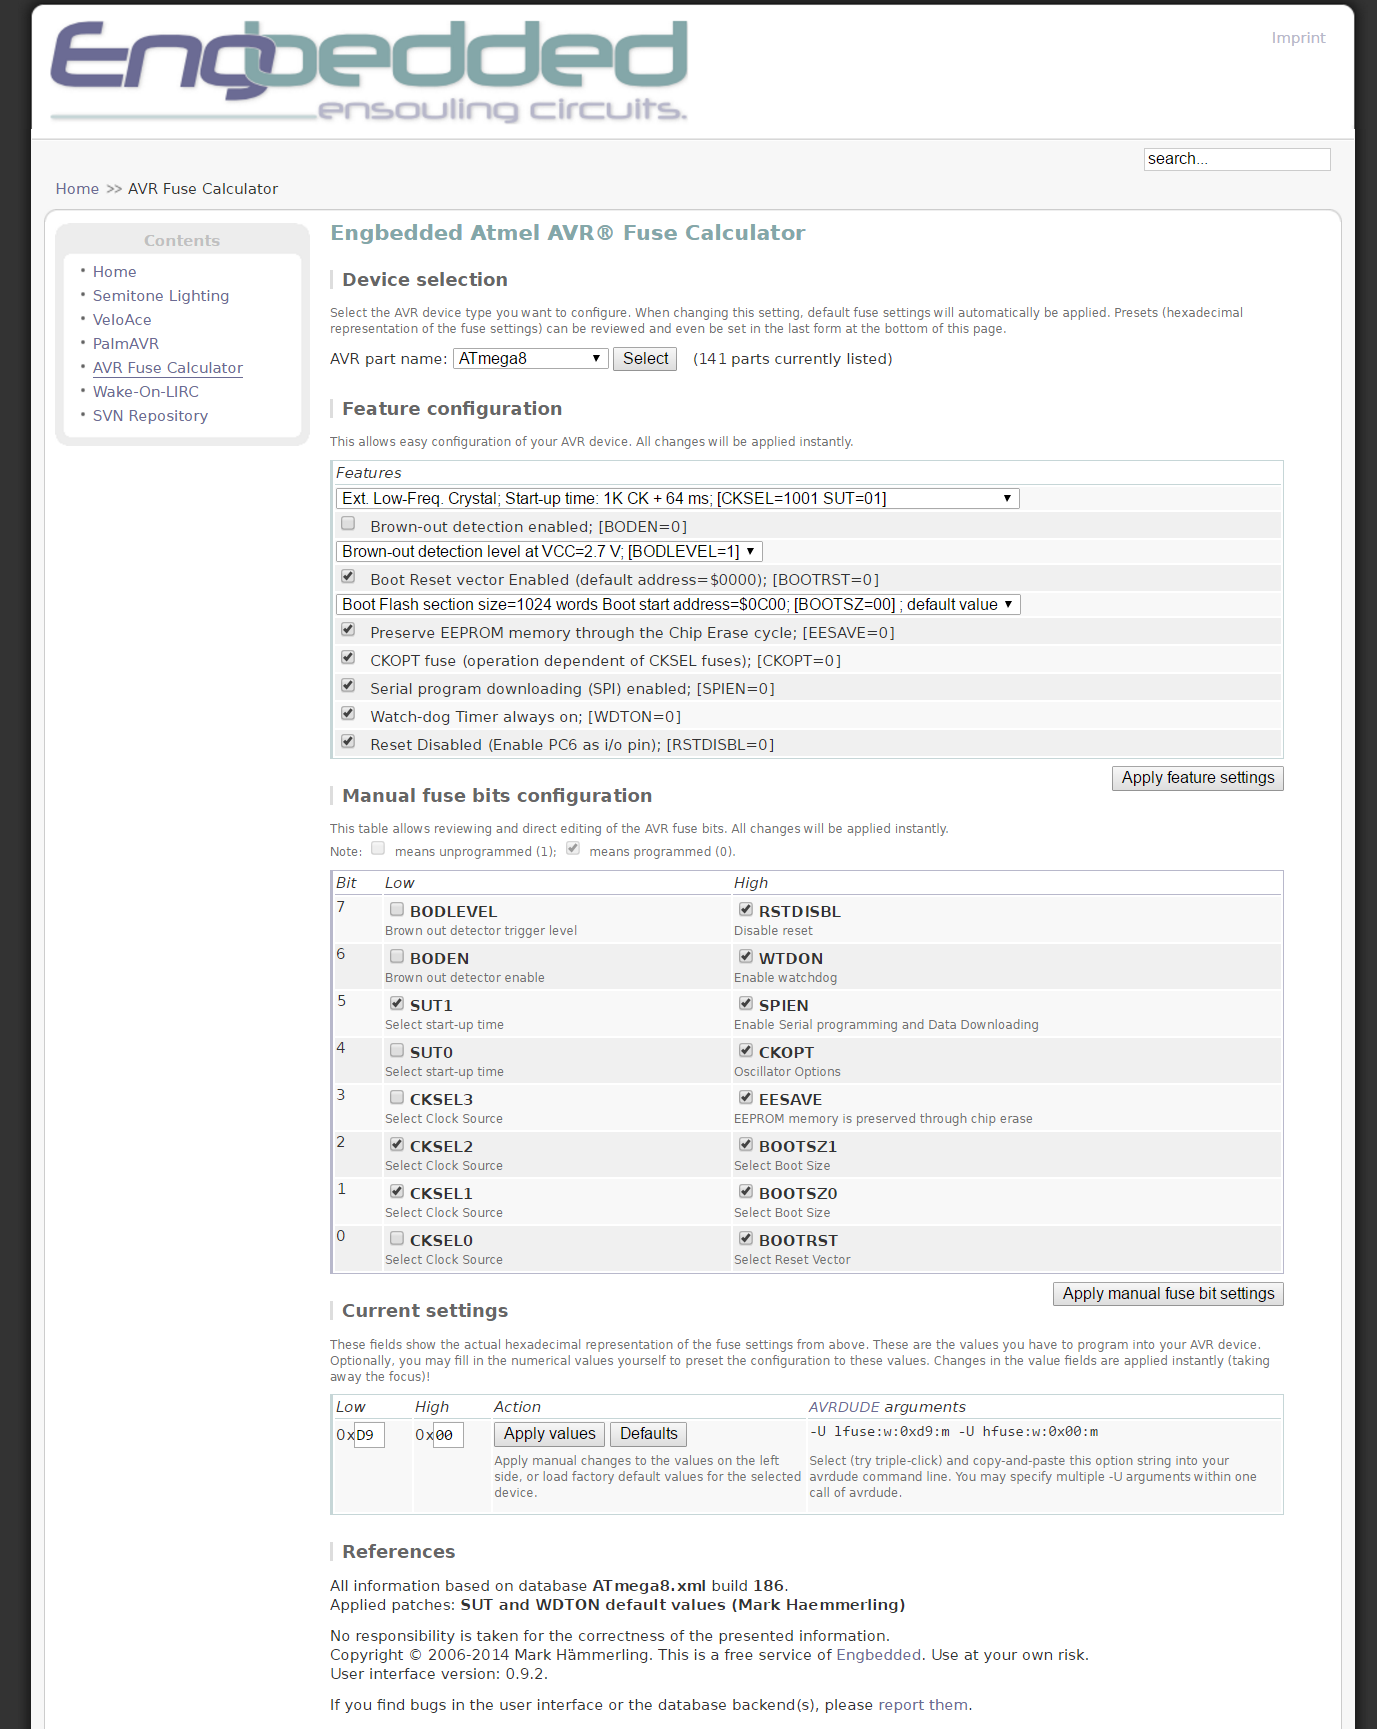Click Apply manual fuse bit settings
Viewport: 1377px width, 1729px height.
1168,1294
